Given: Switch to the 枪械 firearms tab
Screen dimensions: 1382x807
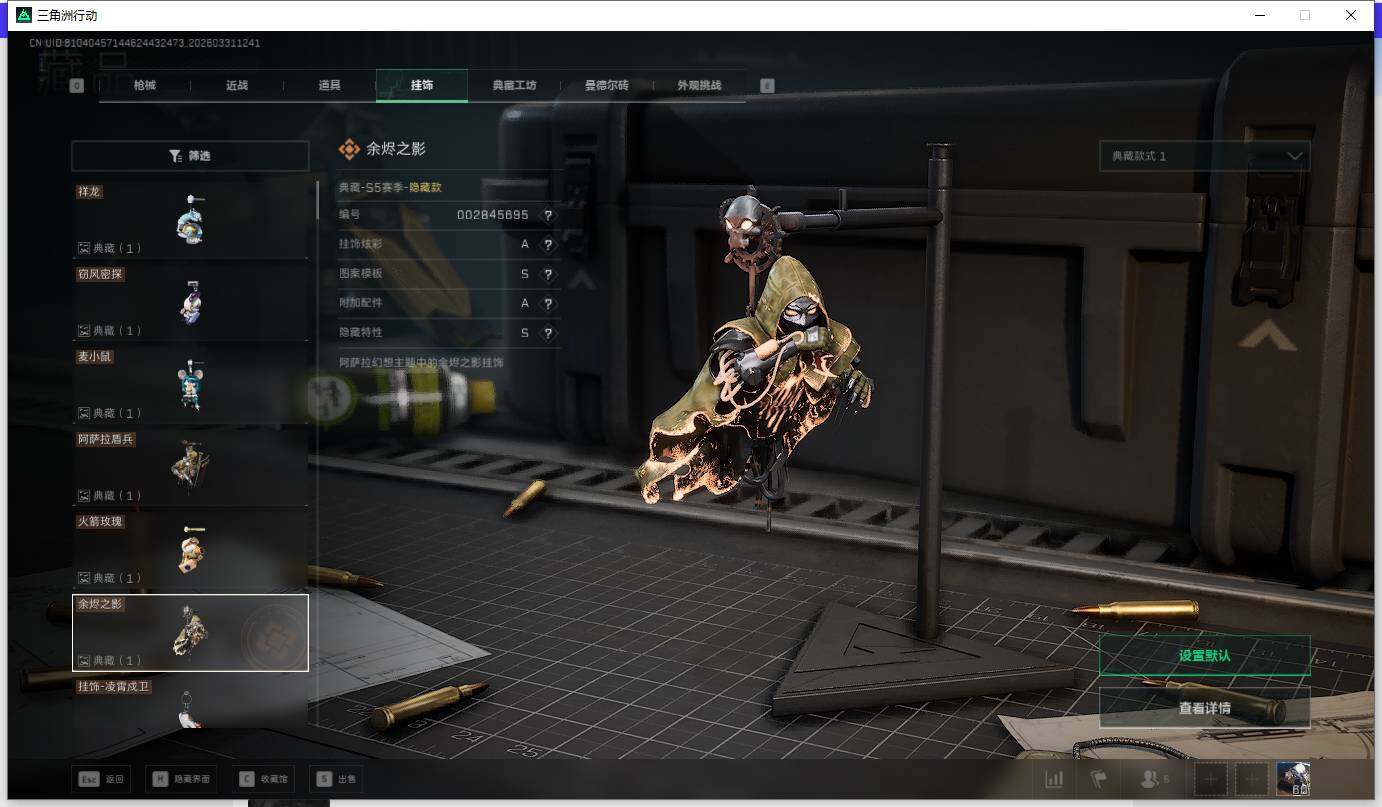Looking at the screenshot, I should (x=145, y=86).
